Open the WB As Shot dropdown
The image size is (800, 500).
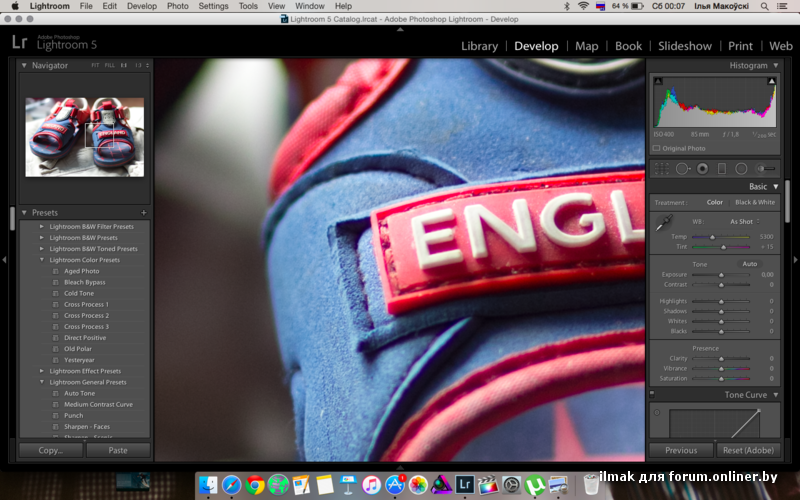pyautogui.click(x=744, y=221)
